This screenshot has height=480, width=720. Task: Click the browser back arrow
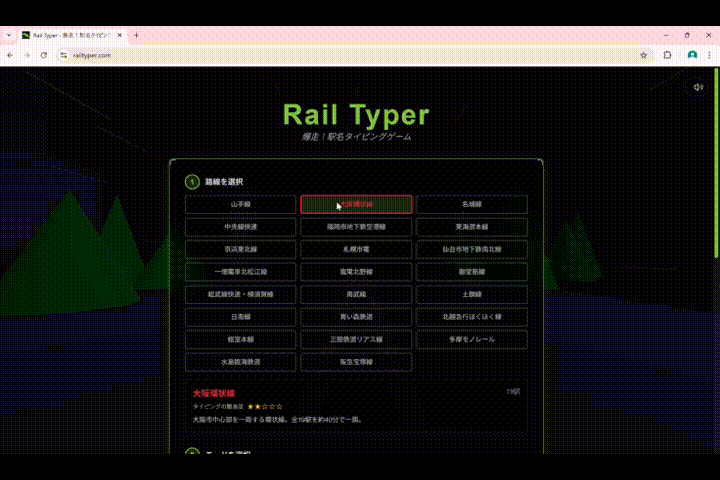(10, 55)
